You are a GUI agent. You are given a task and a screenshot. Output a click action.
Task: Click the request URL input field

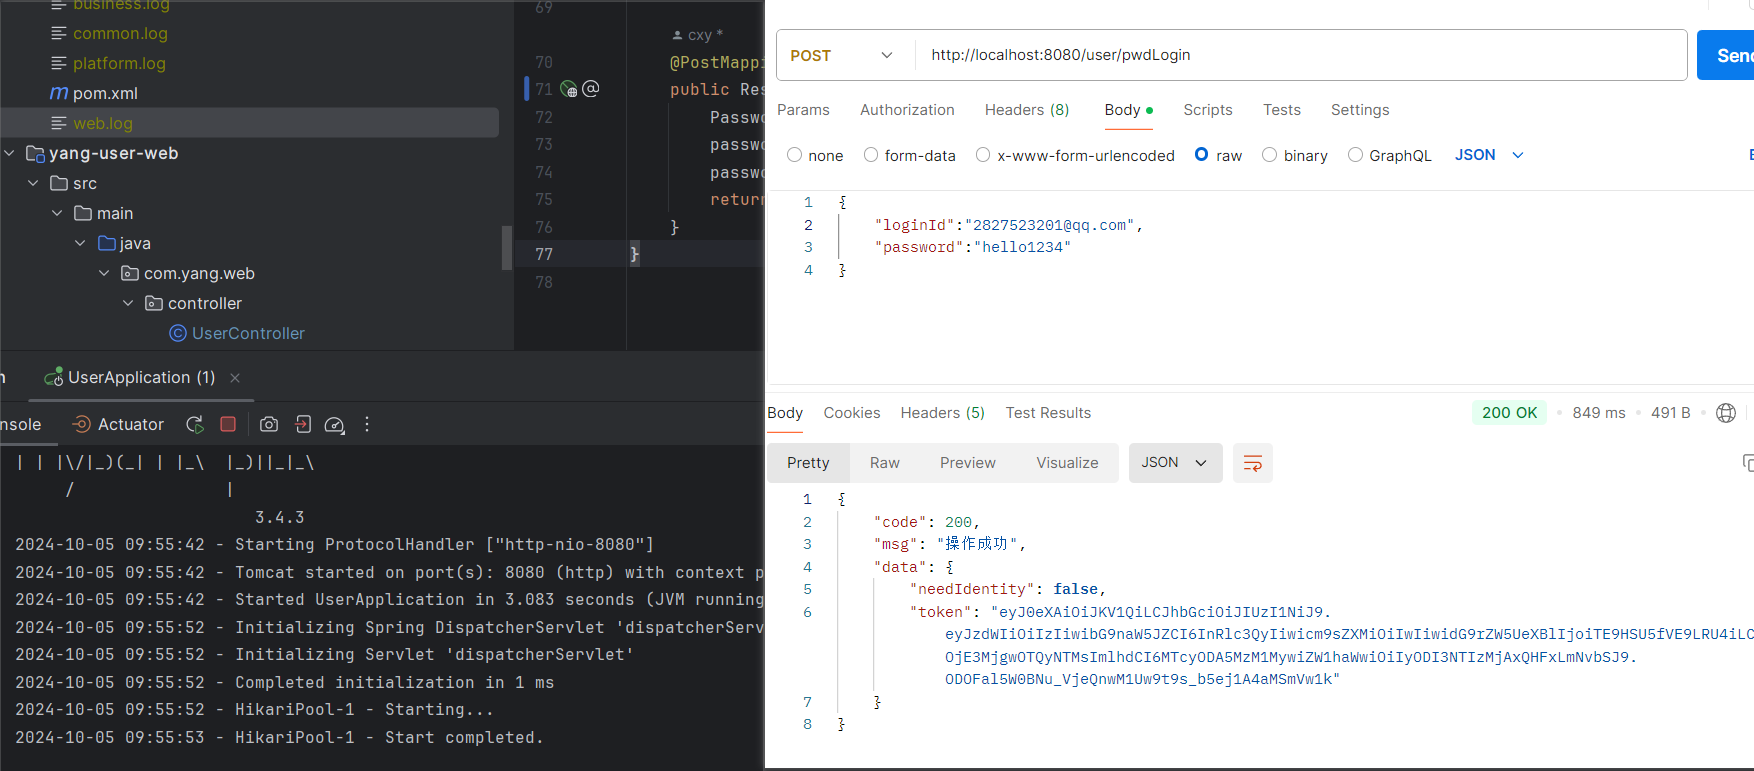[x=1300, y=55]
